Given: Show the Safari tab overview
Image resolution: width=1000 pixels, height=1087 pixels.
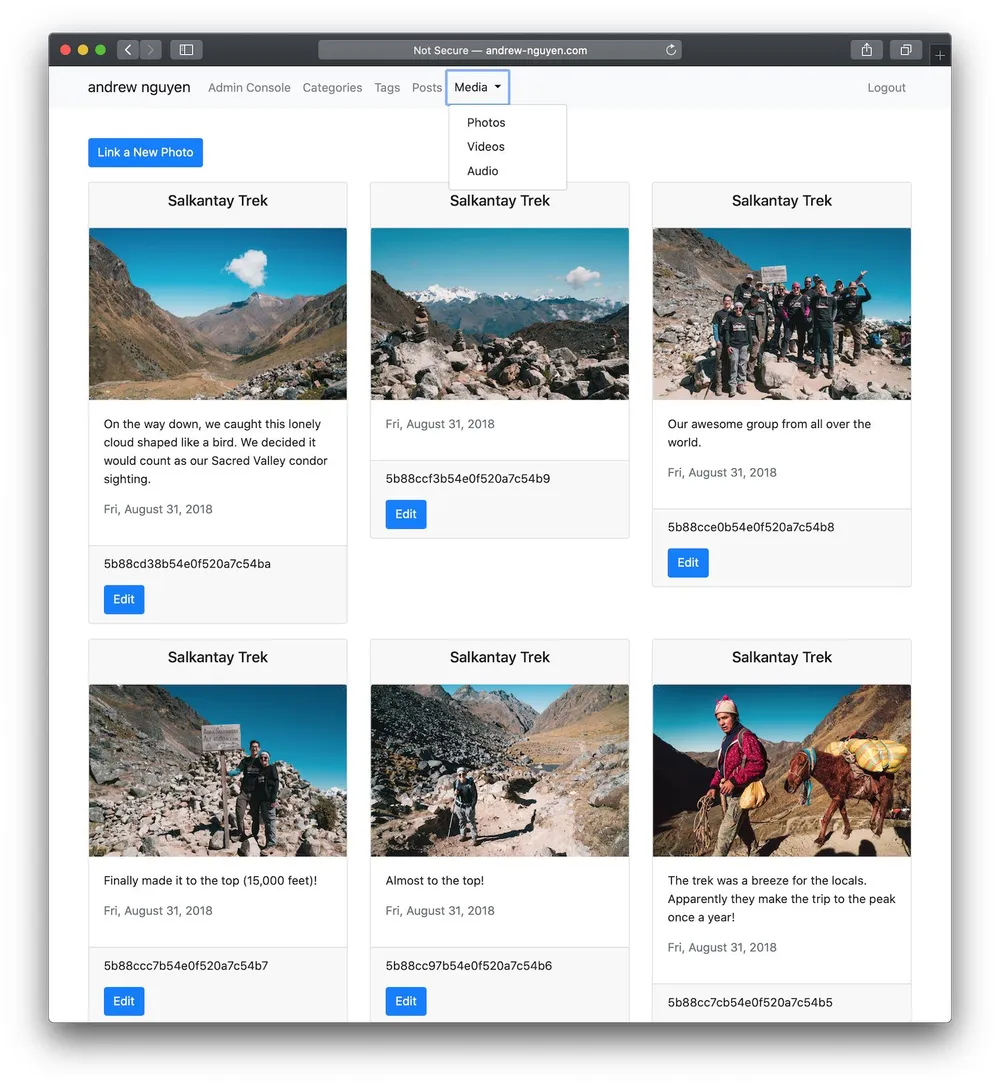Looking at the screenshot, I should pyautogui.click(x=905, y=50).
